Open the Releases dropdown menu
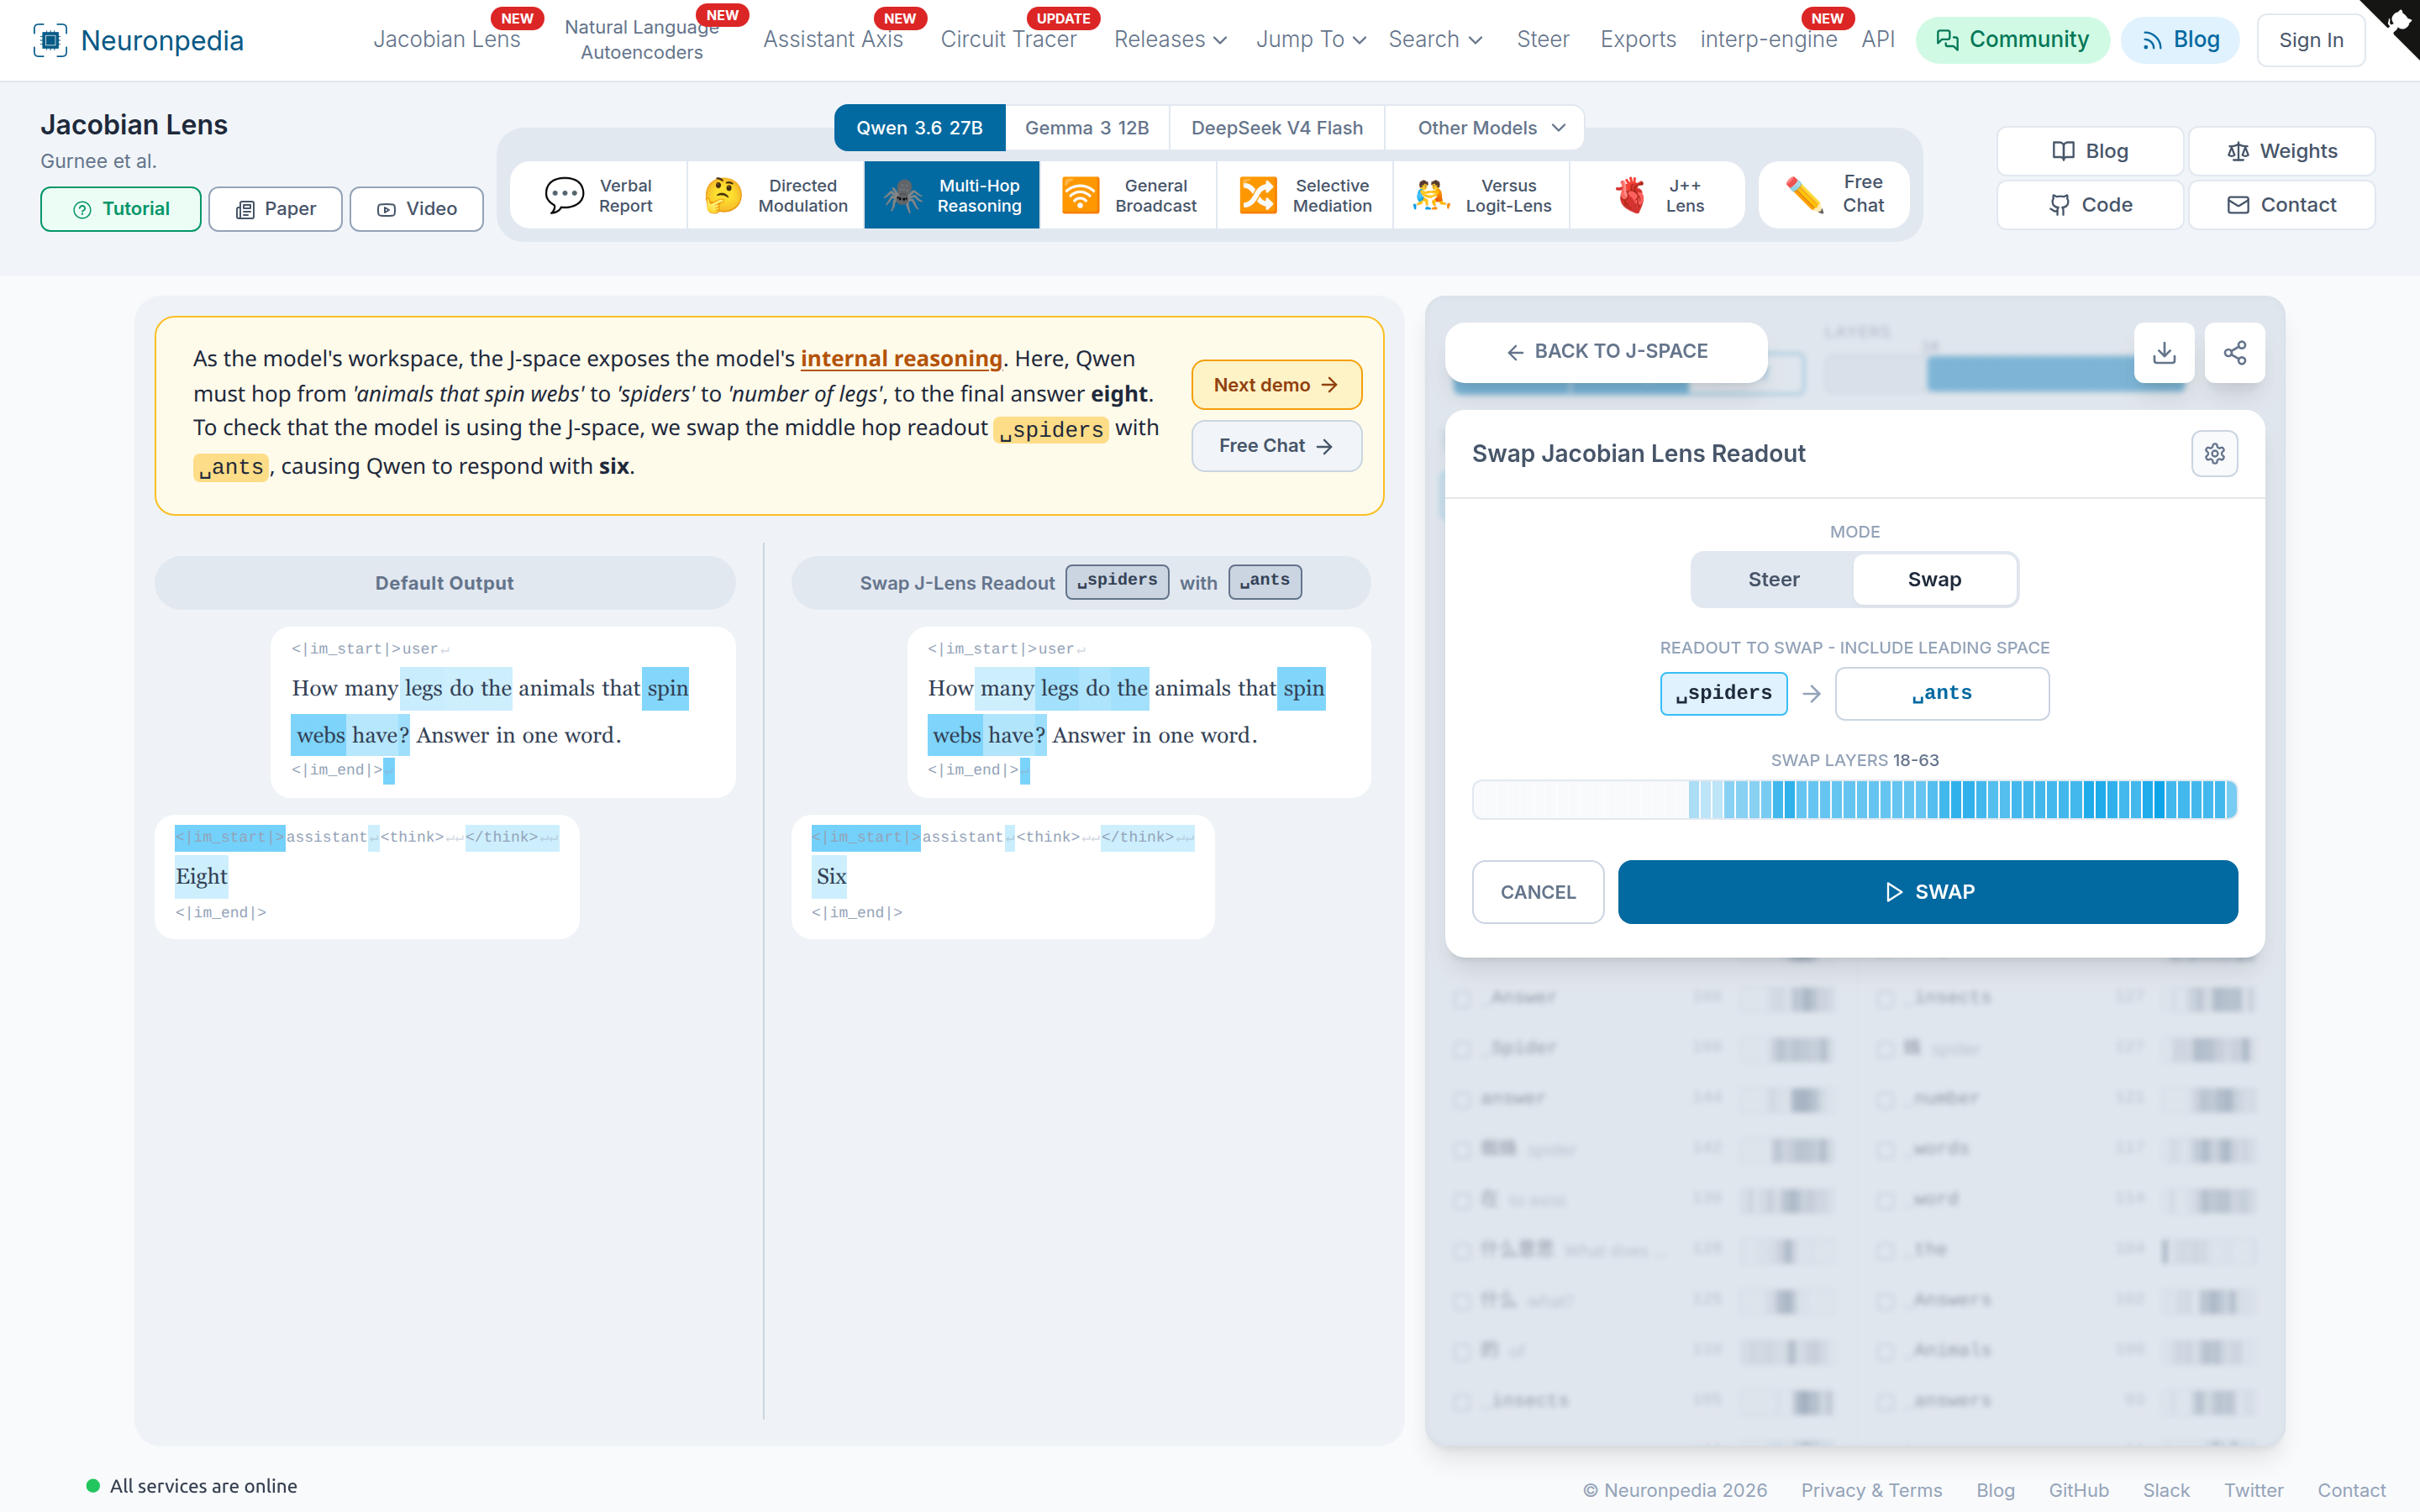2420x1512 pixels. coord(1170,40)
